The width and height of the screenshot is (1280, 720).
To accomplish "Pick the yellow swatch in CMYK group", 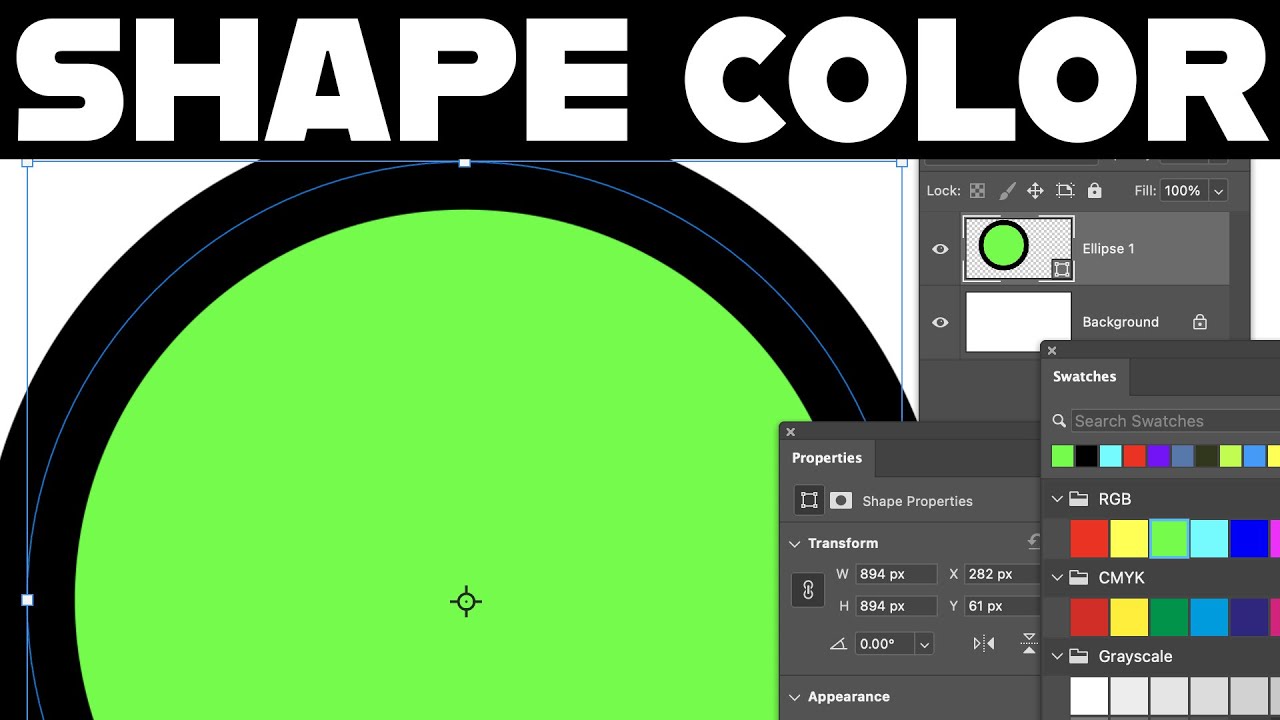I will point(1129,617).
